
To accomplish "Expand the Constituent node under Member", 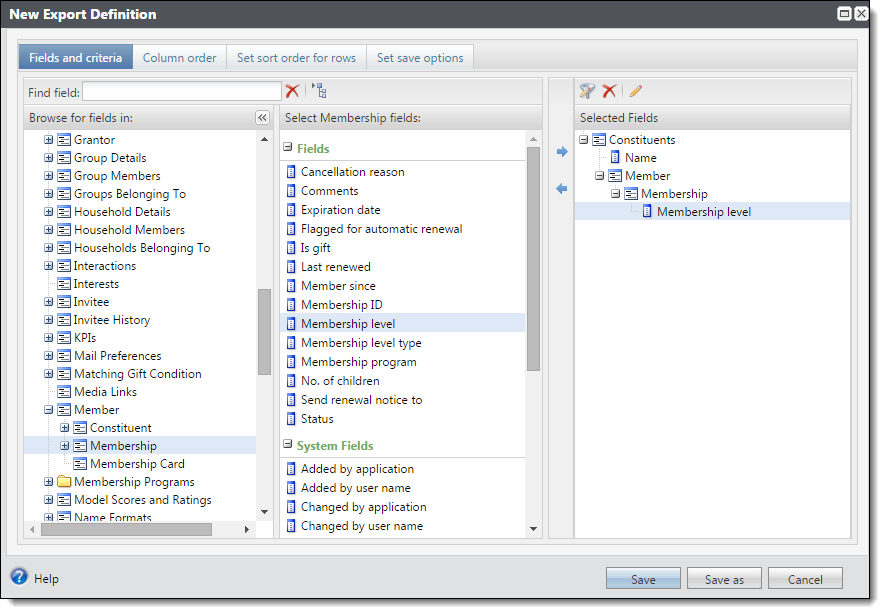I will point(64,428).
